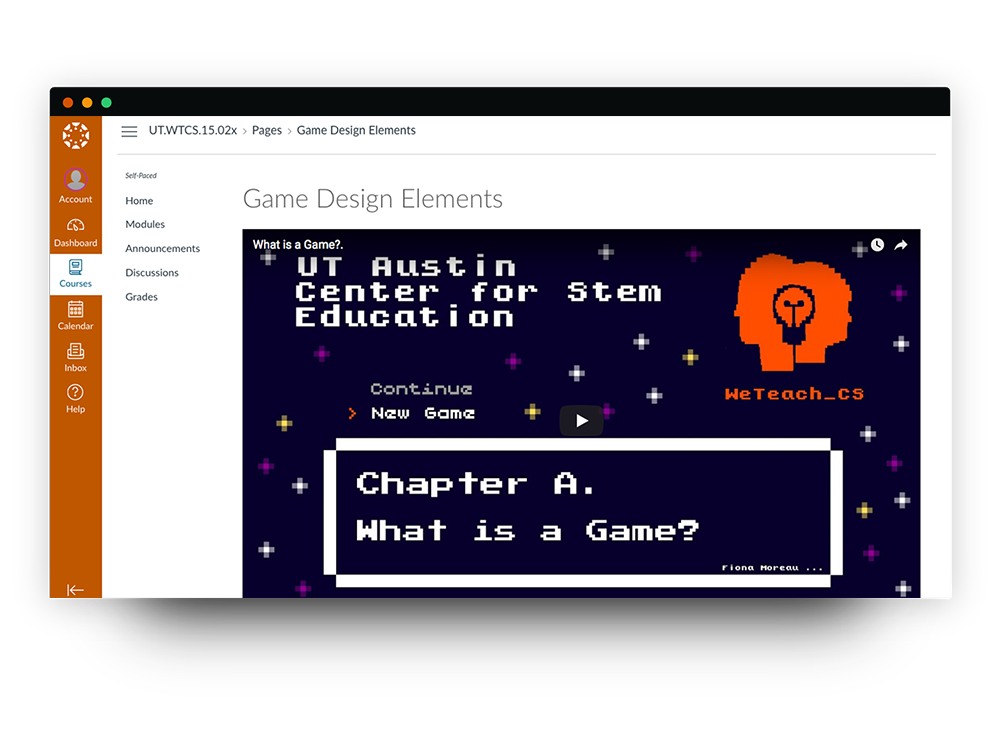Click the video Share arrow icon

click(x=901, y=245)
